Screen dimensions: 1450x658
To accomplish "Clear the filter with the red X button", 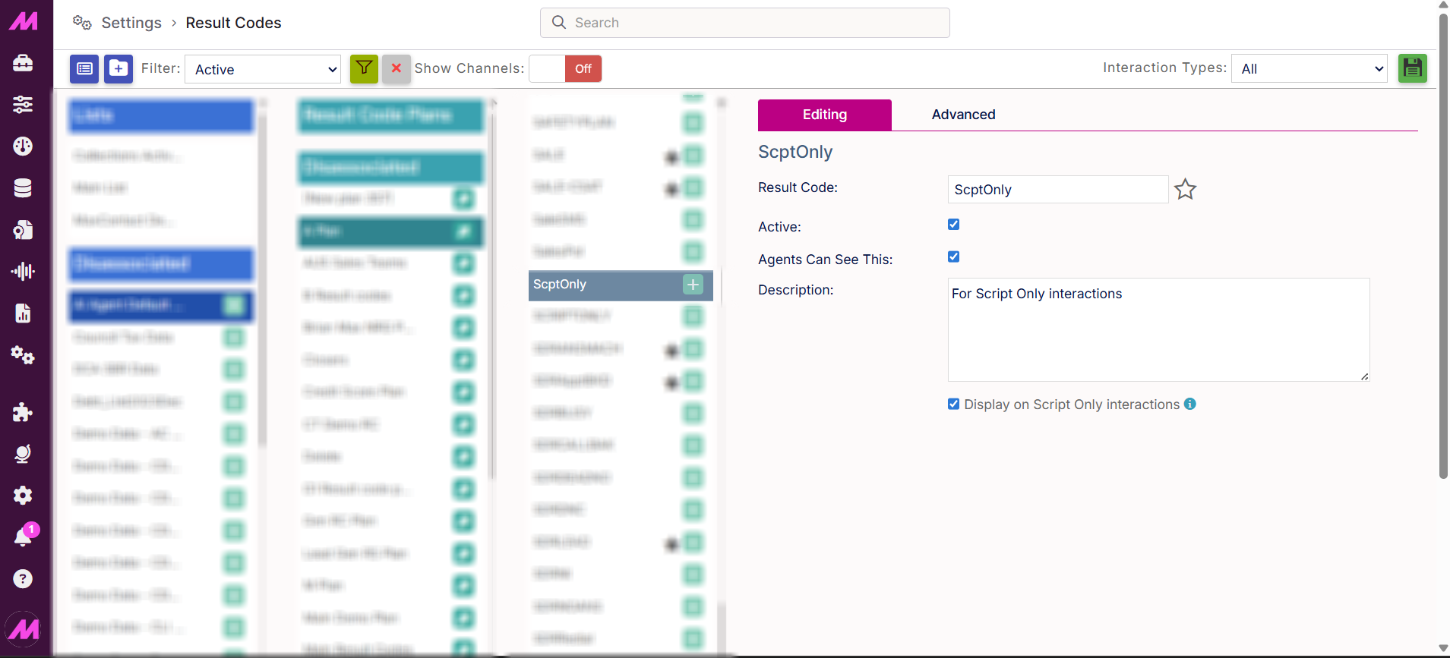I will point(396,69).
